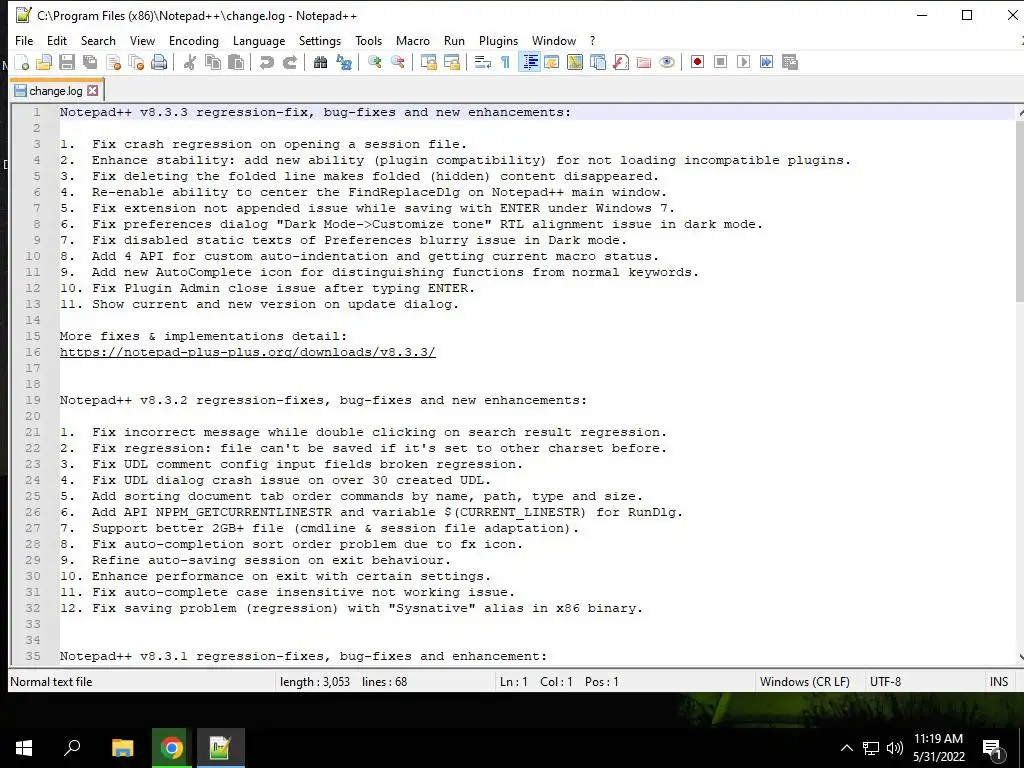Create a new file with the New toolbar icon

pos(22,62)
